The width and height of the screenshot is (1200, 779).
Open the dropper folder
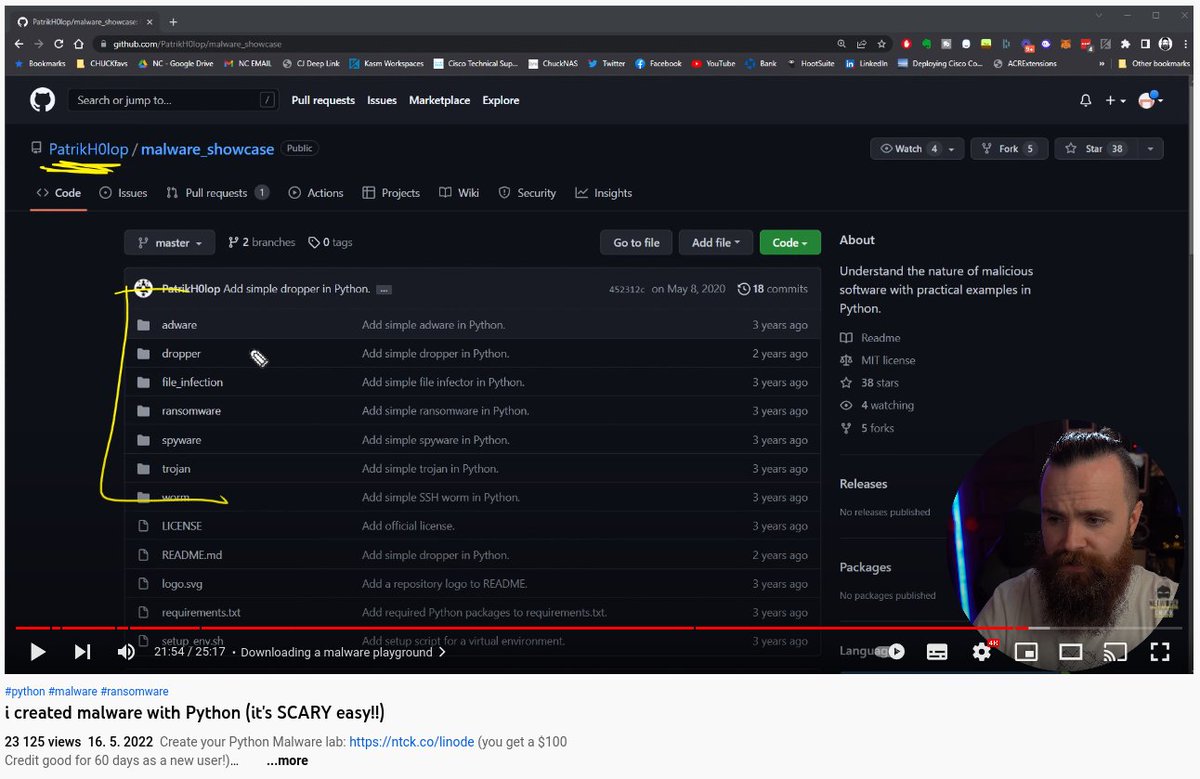coord(181,353)
